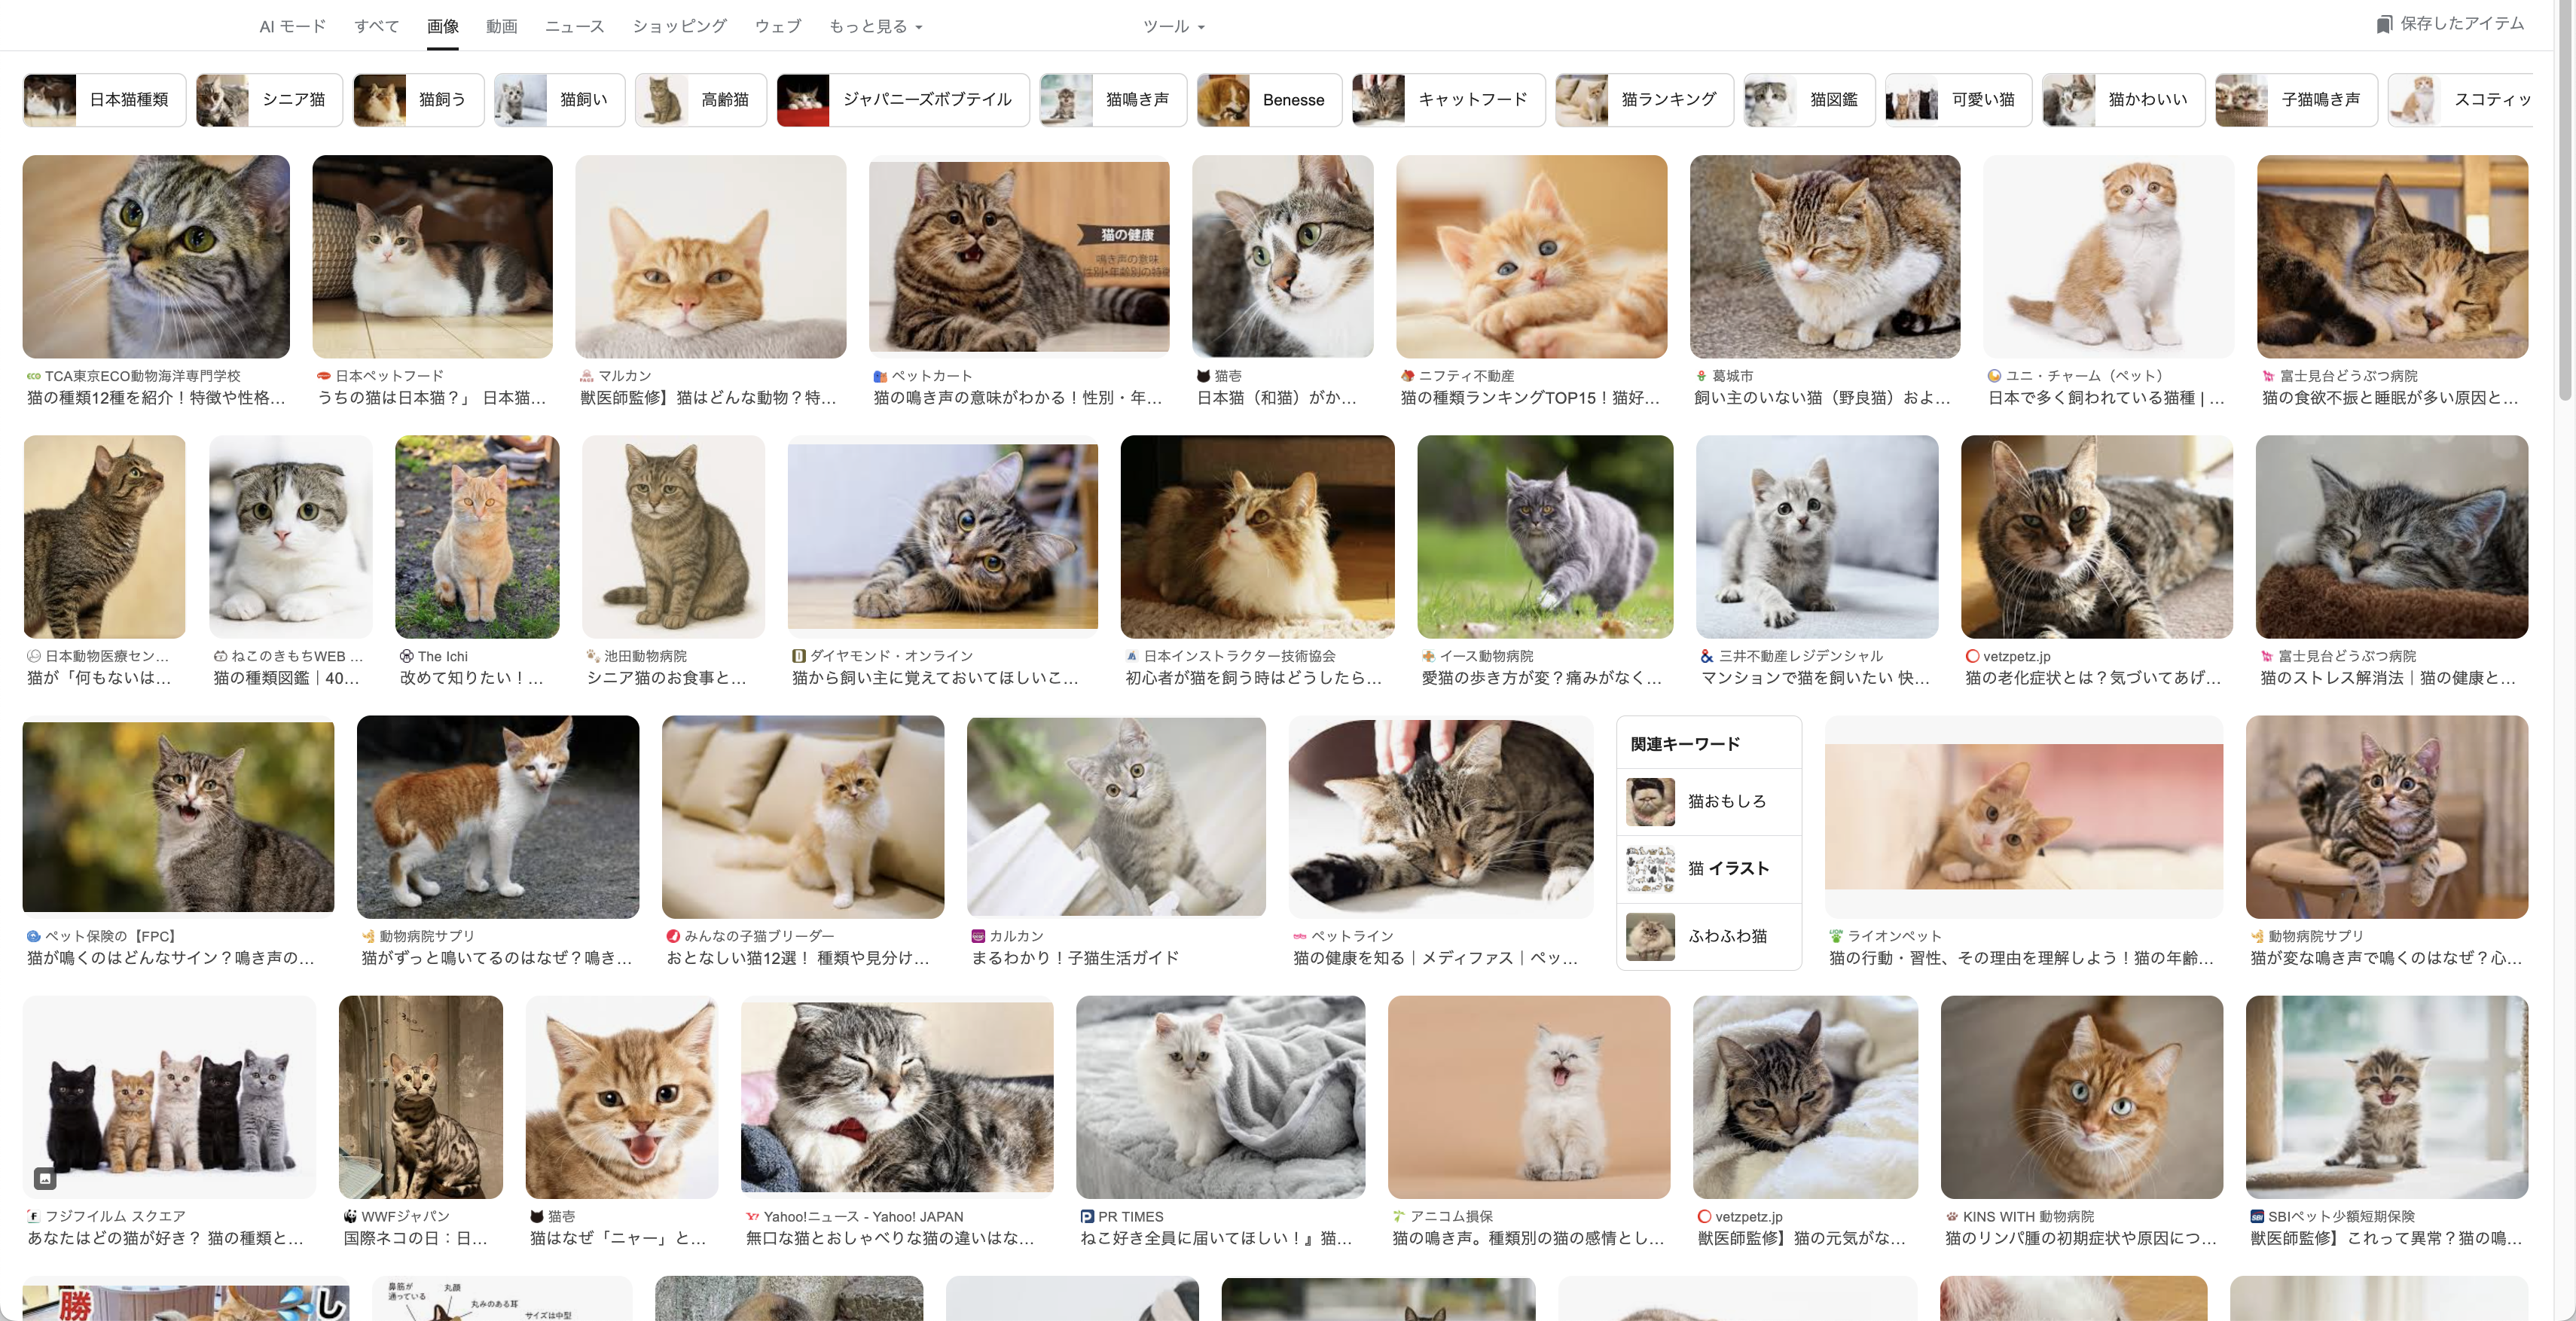Select the キャットフード filter chip
This screenshot has height=1321, width=2576.
coord(1448,100)
